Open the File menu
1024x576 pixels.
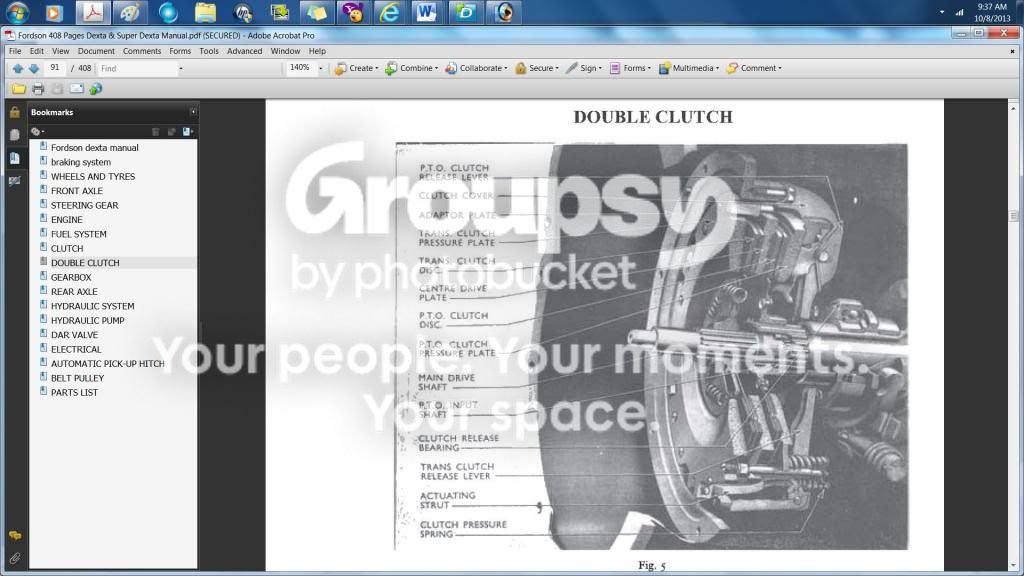[x=15, y=51]
